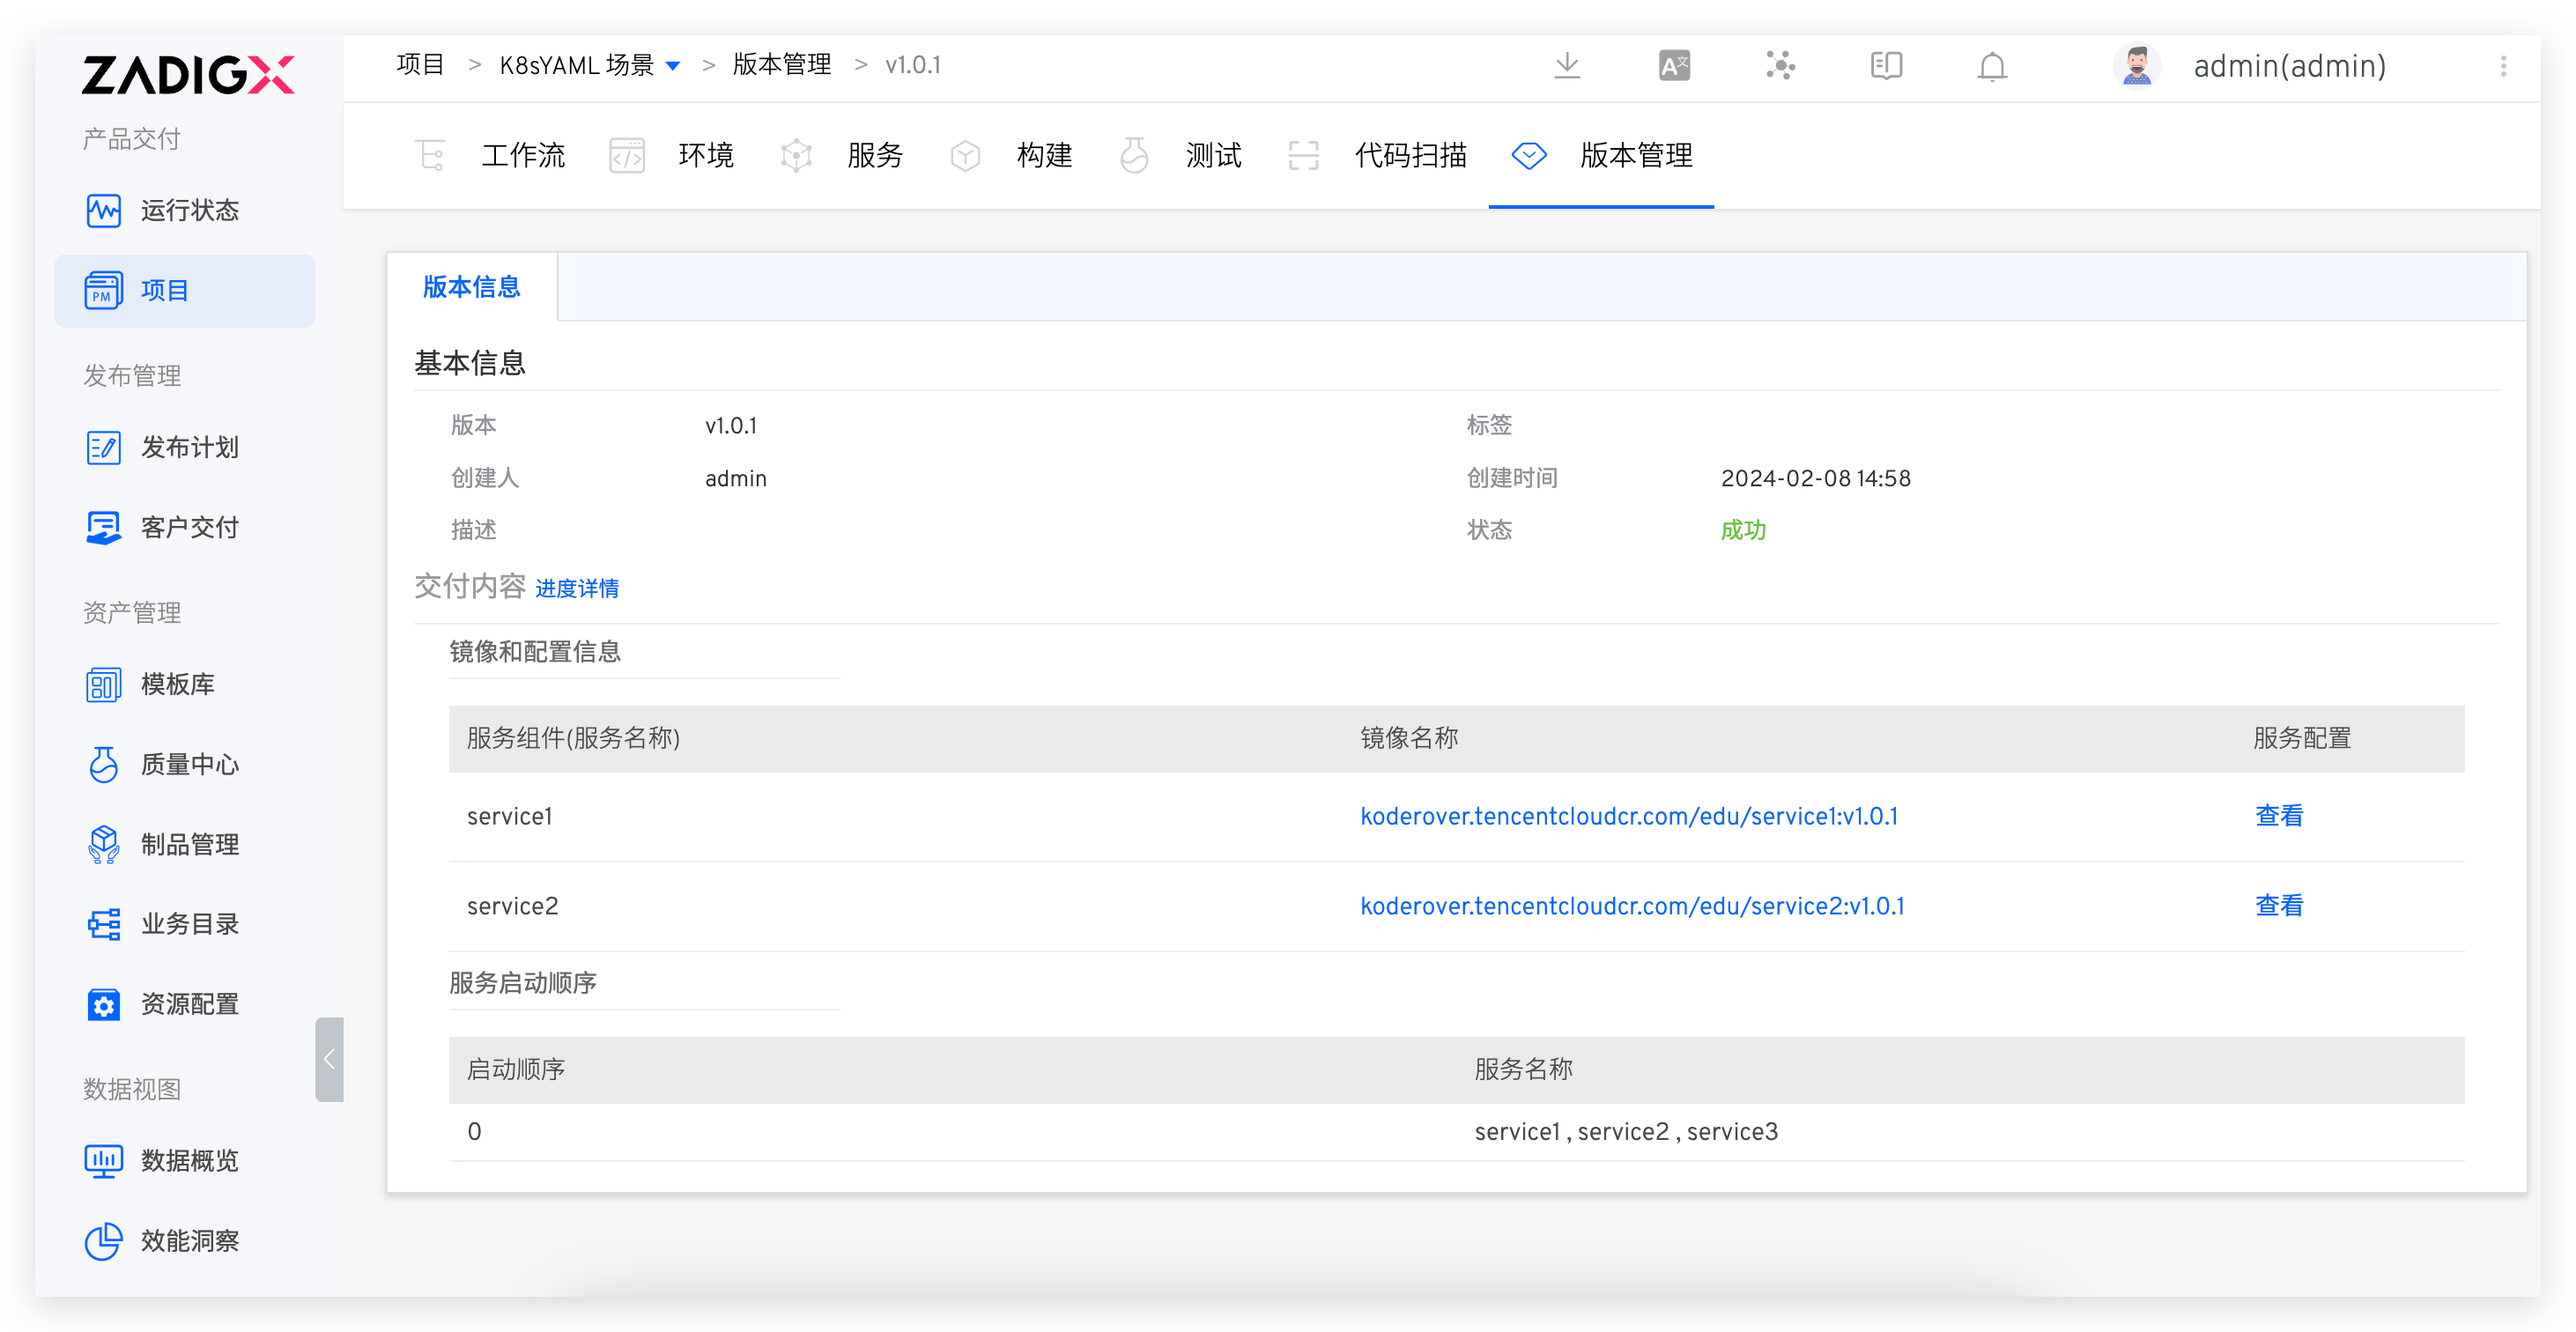
Task: Open 进度详情 progress details link
Action: [577, 588]
